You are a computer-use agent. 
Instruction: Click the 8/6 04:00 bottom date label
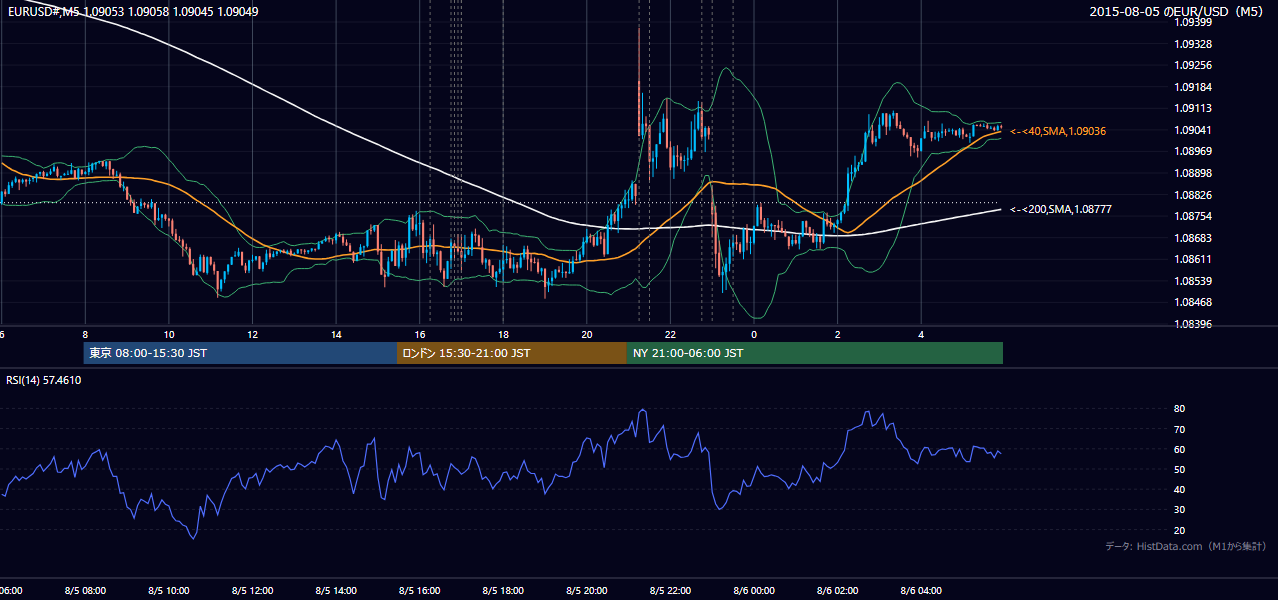pos(920,591)
